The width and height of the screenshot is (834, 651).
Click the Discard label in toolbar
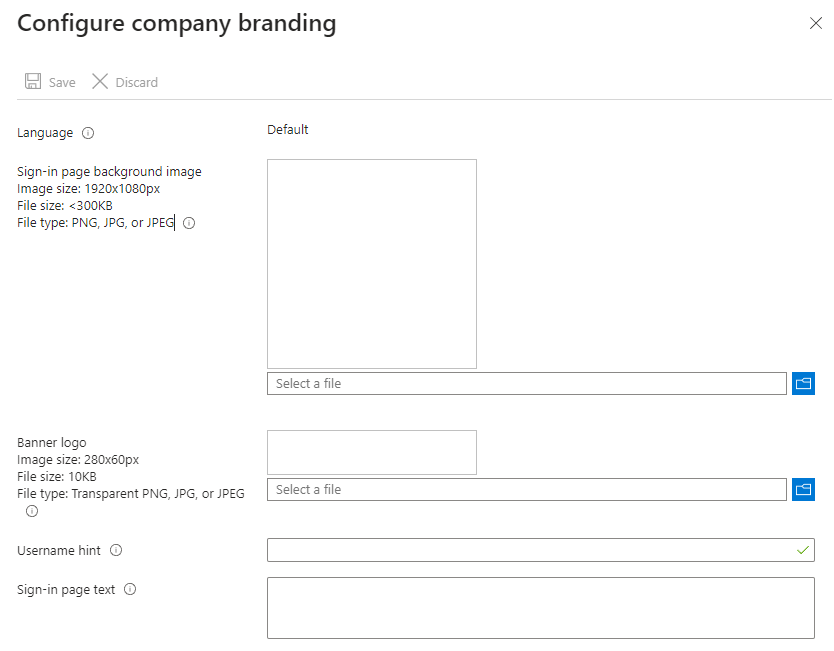coord(137,82)
